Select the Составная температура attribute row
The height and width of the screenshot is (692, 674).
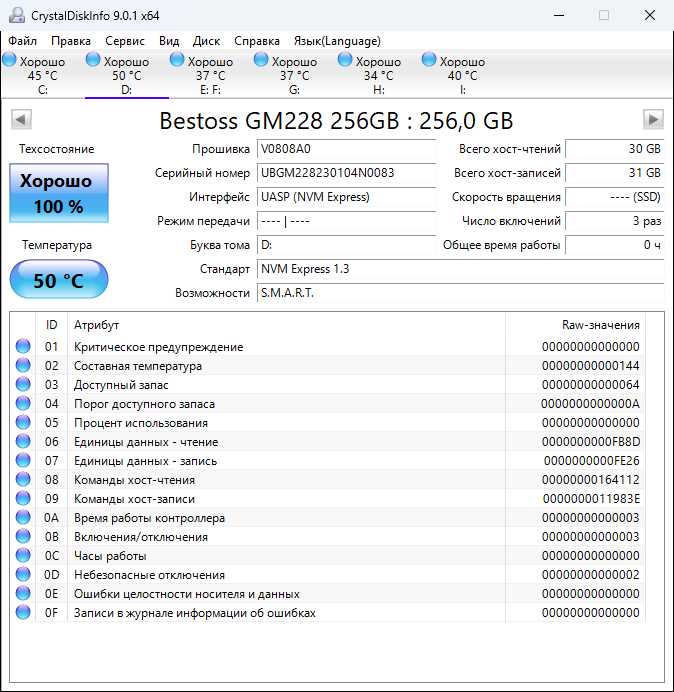click(x=138, y=366)
